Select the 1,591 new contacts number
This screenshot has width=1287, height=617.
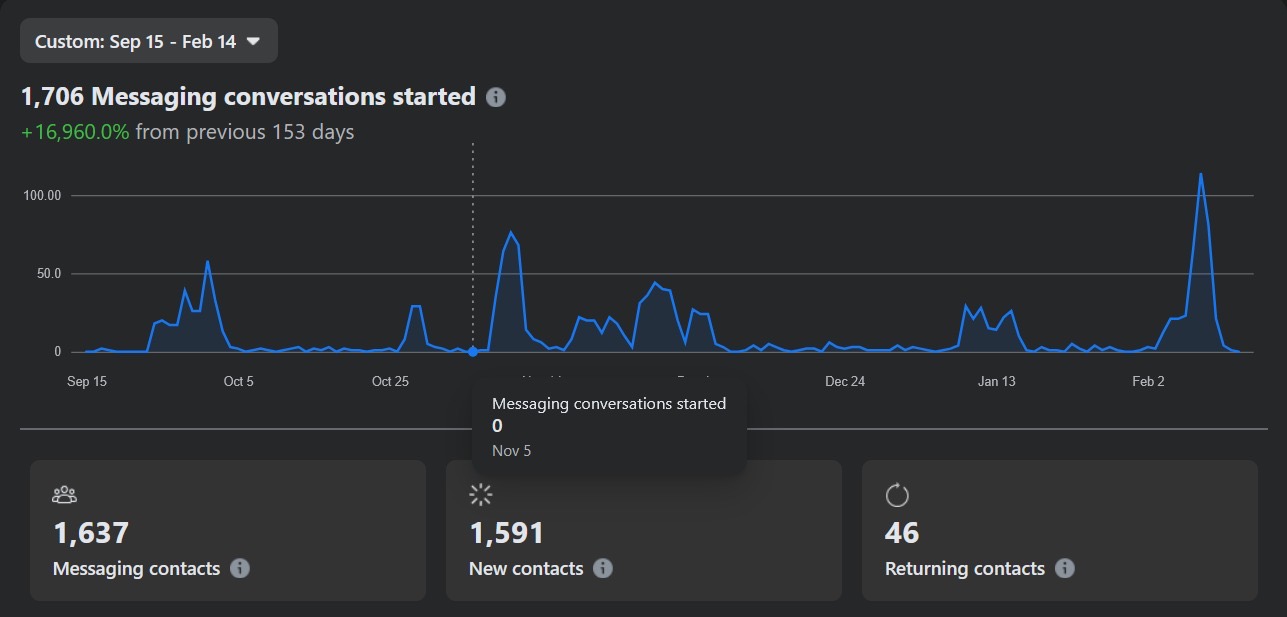click(506, 533)
